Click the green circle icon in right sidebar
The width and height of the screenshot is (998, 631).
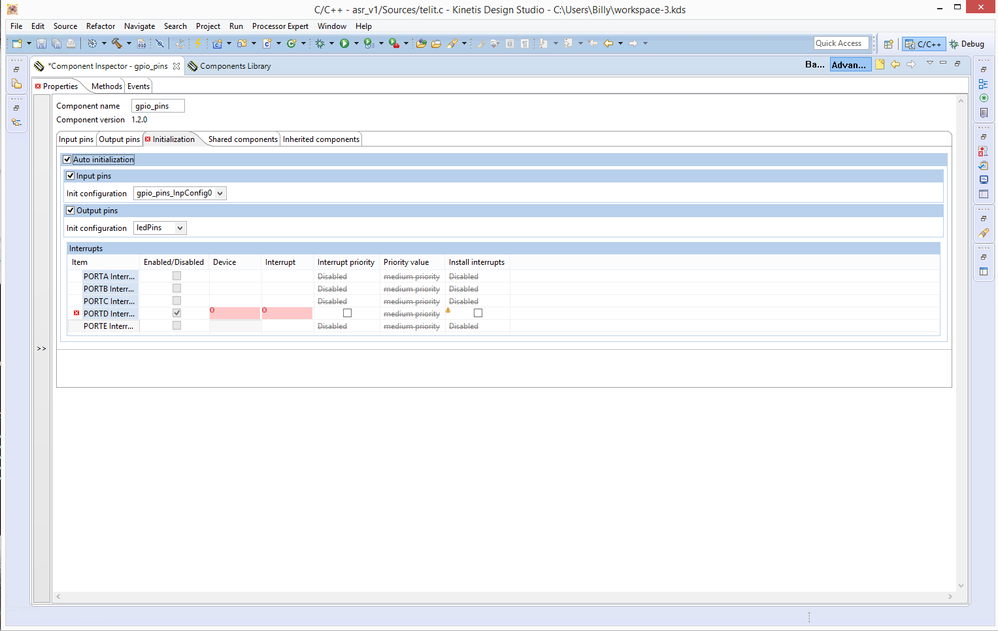pos(984,98)
